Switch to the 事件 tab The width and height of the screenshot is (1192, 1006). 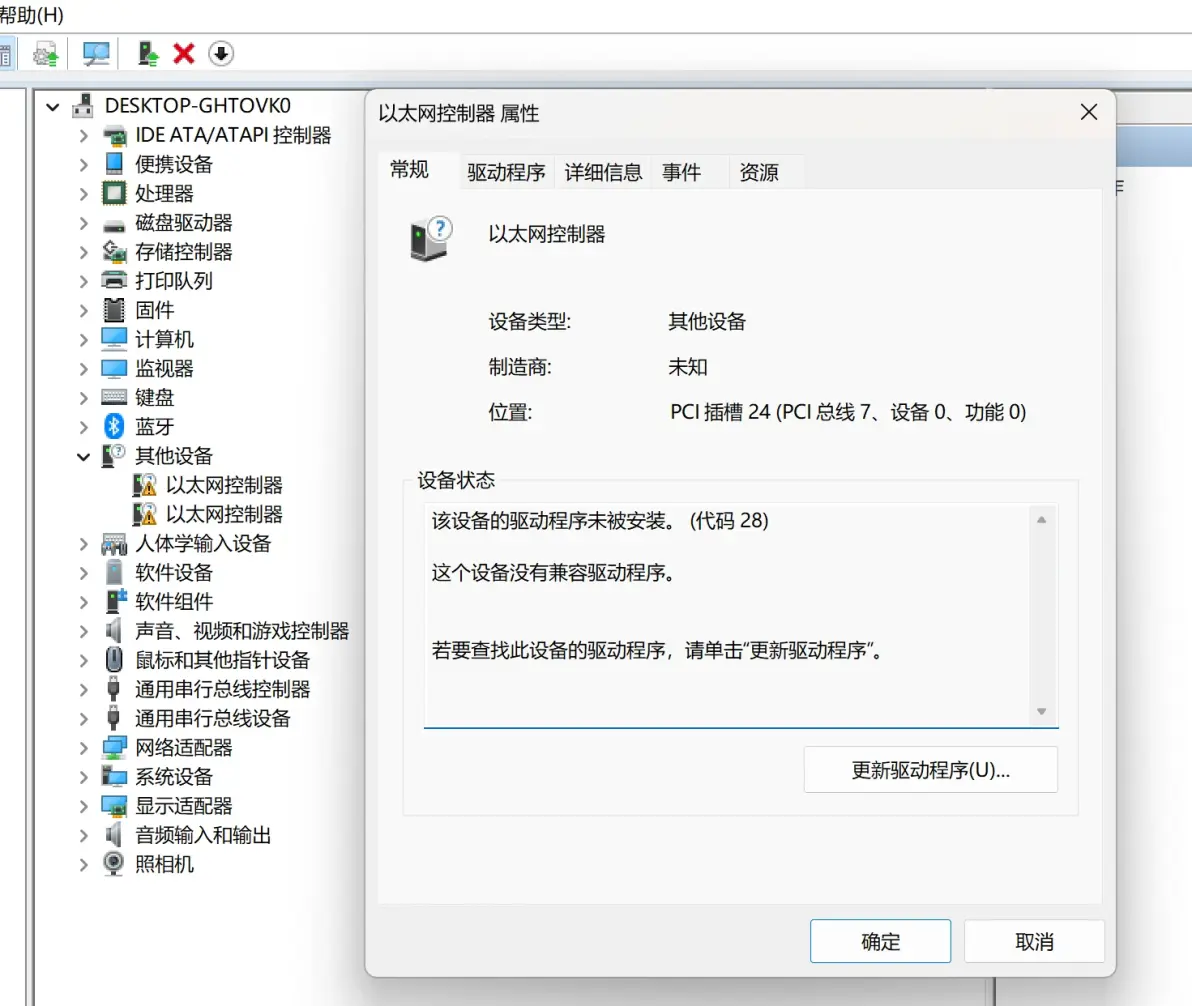tap(681, 172)
